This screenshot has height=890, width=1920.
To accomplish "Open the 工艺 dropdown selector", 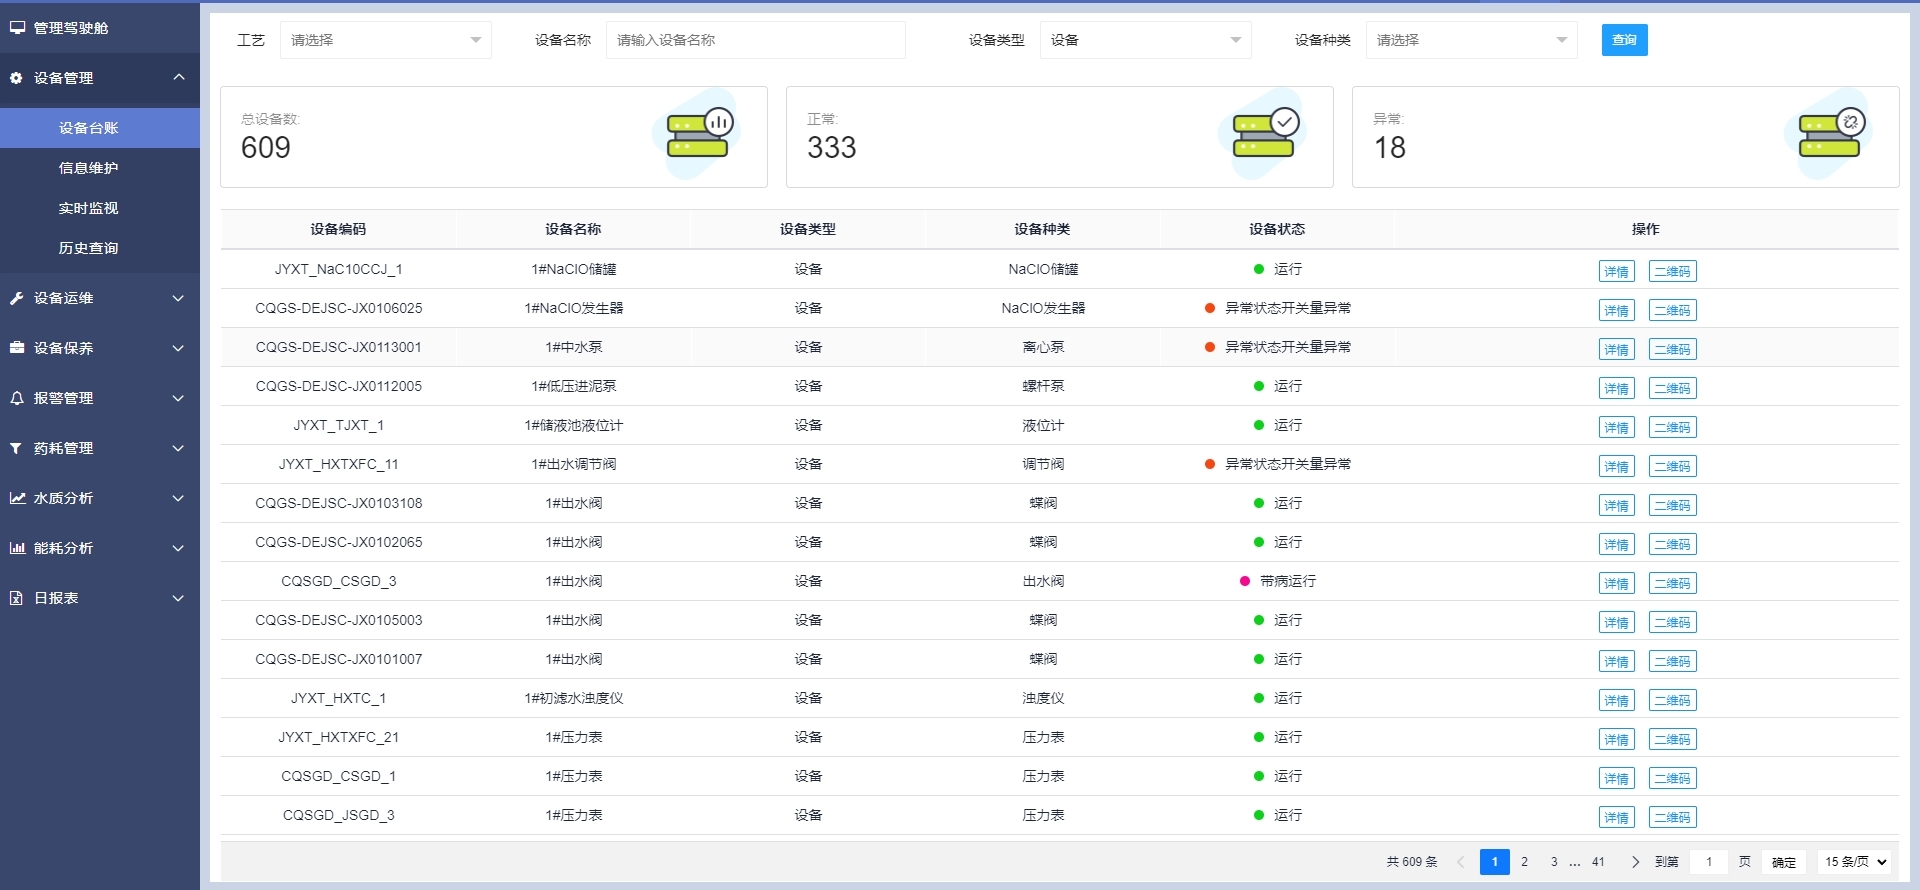I will click(x=385, y=40).
